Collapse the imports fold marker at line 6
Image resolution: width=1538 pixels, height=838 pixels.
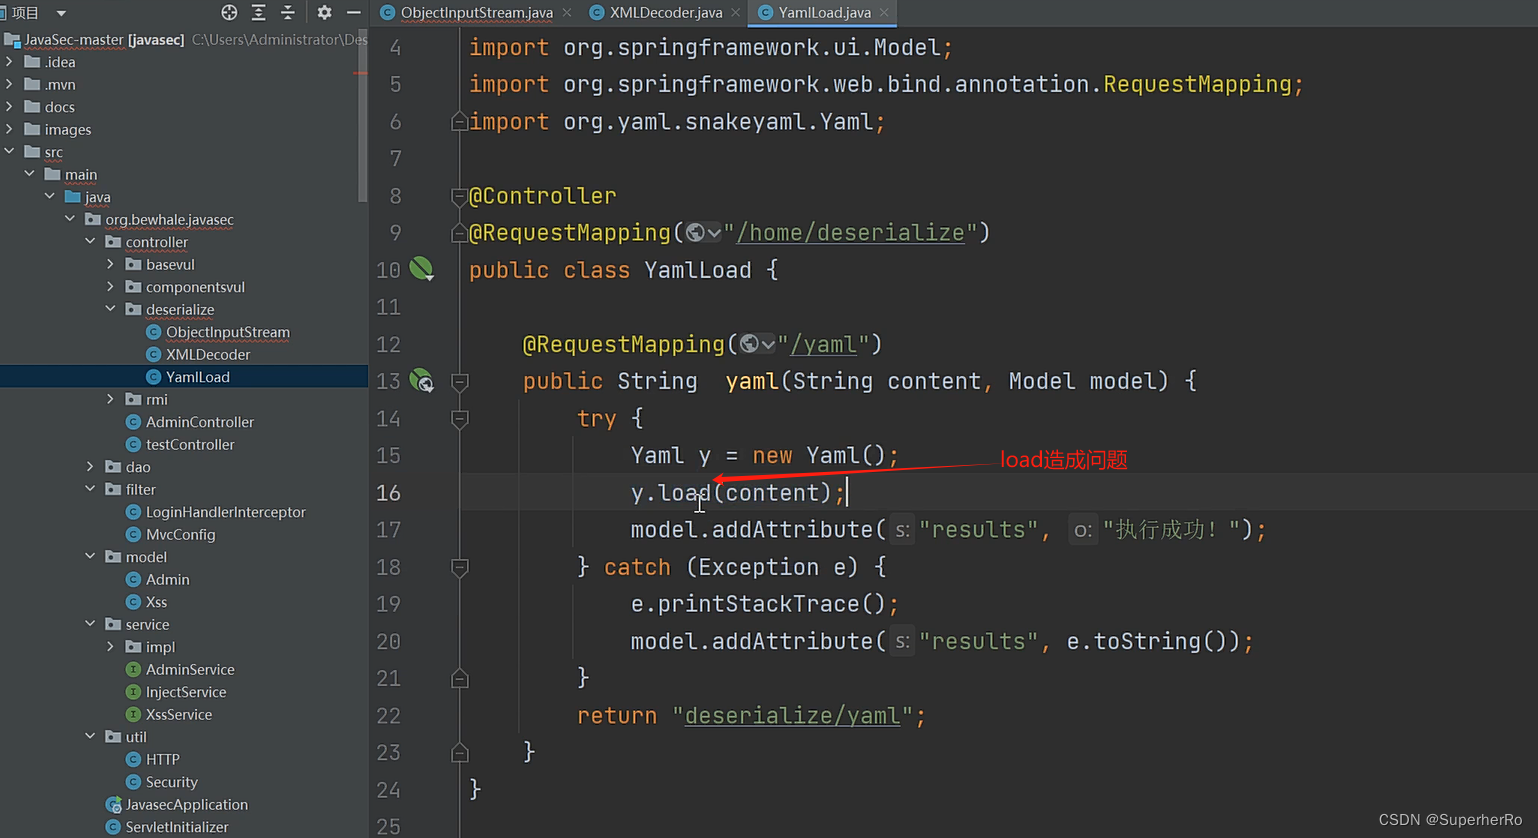point(459,121)
